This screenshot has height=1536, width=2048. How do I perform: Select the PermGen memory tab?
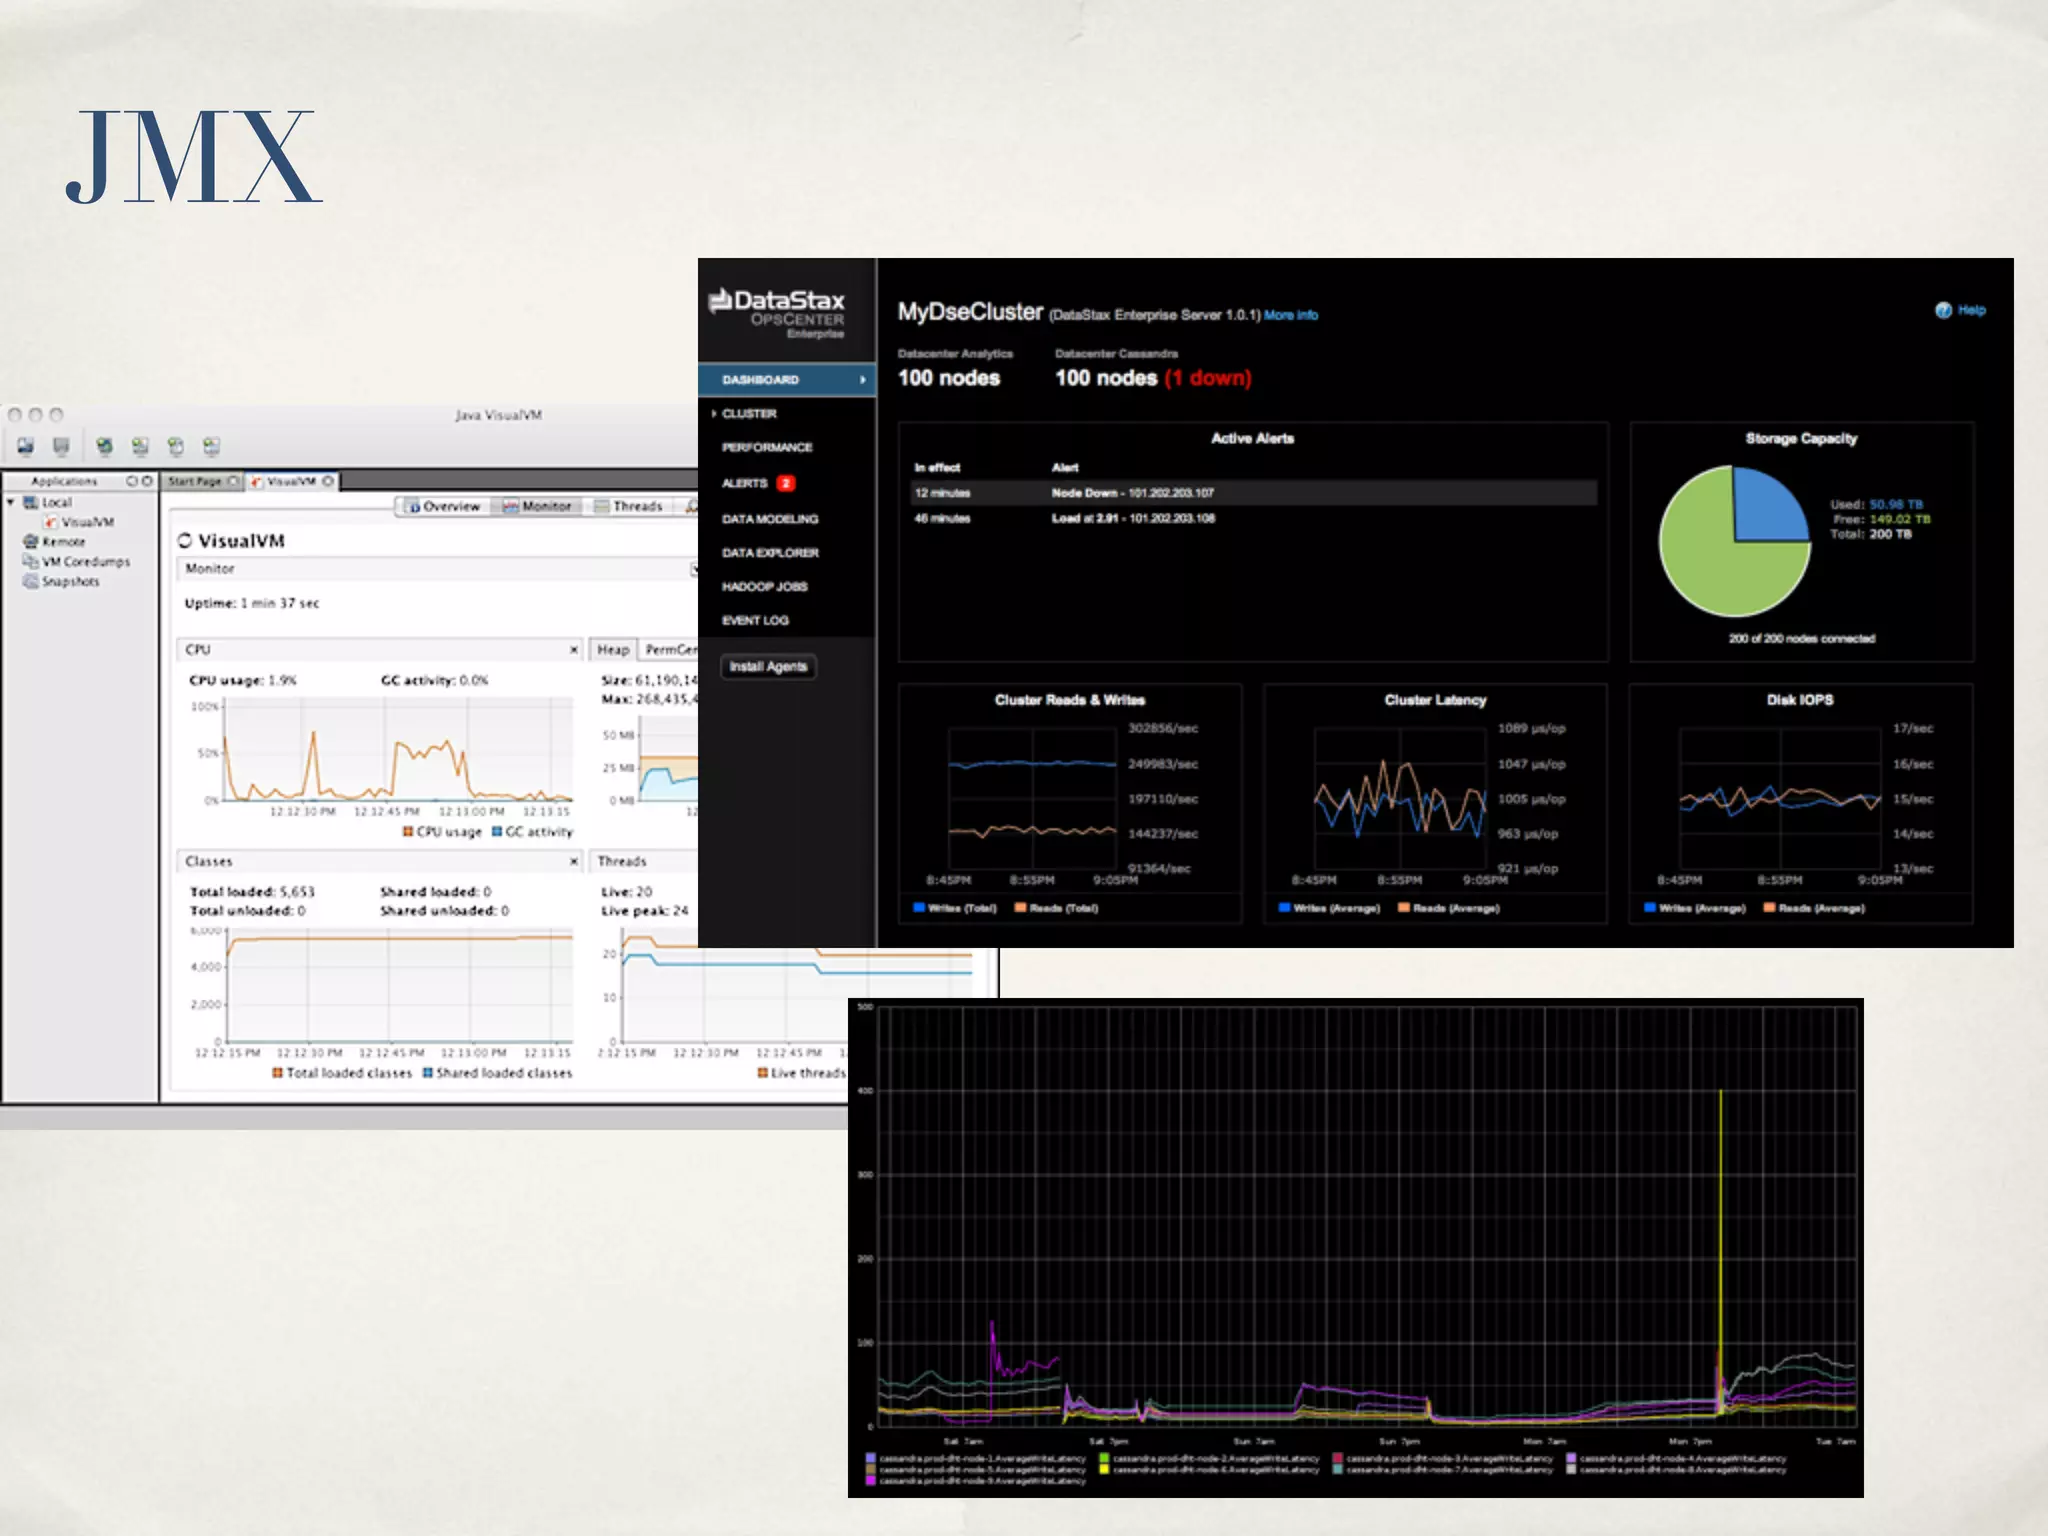(x=670, y=650)
